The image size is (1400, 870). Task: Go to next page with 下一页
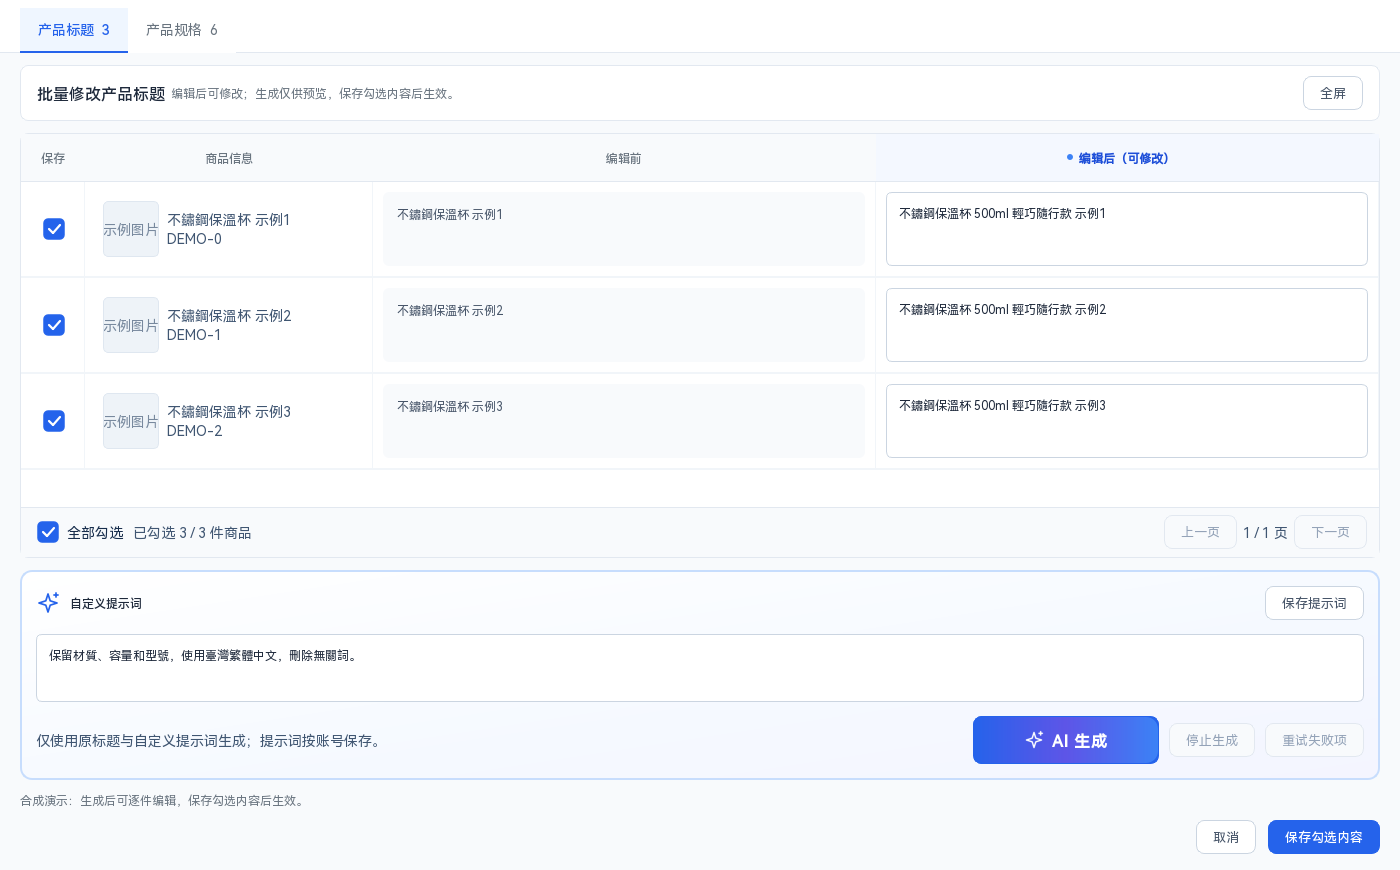coord(1330,532)
